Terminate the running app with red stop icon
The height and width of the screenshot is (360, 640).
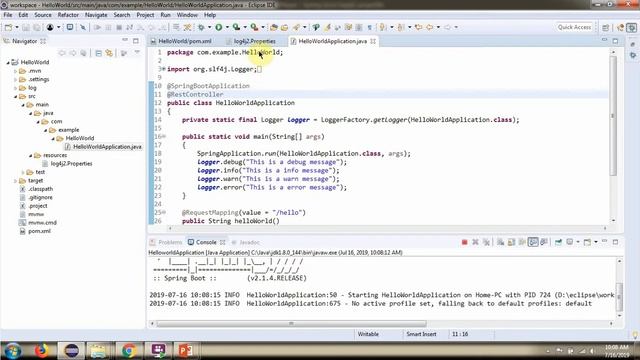click(464, 242)
